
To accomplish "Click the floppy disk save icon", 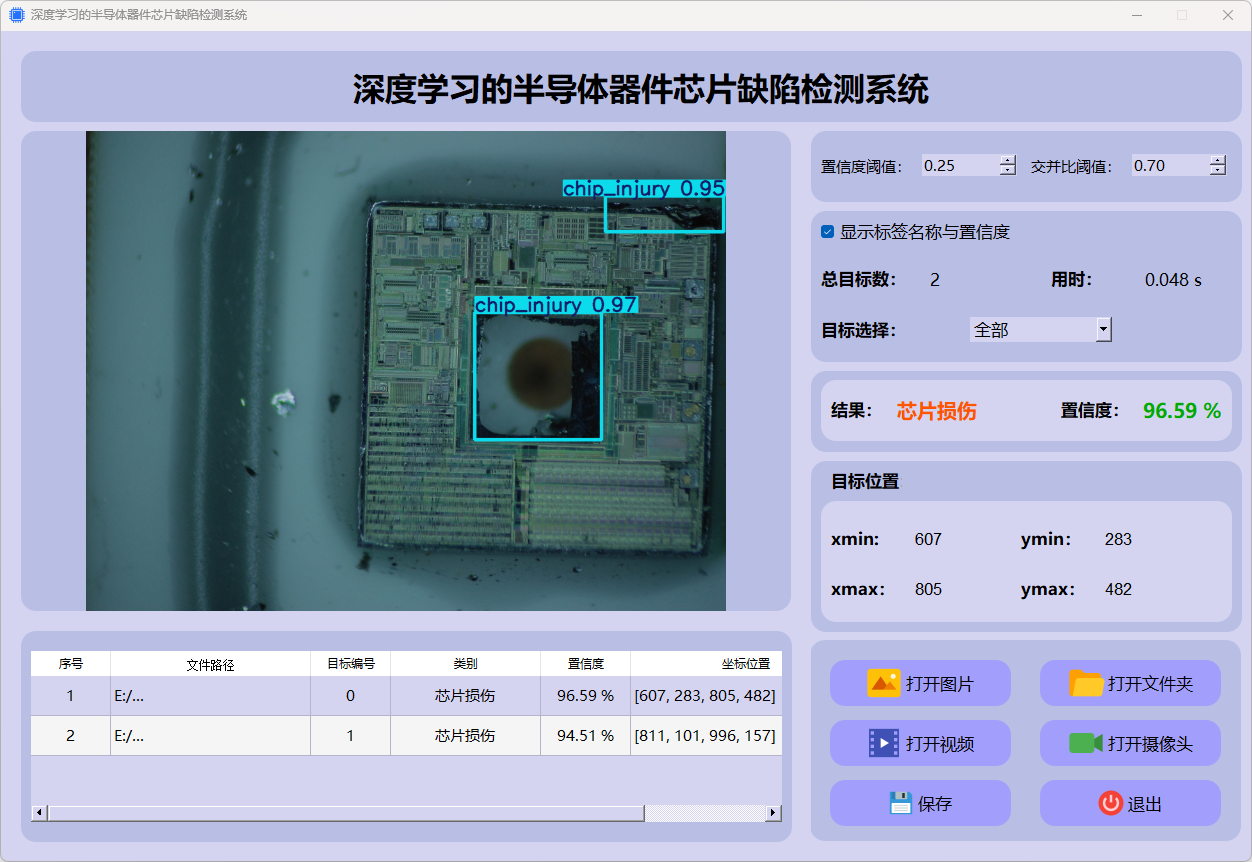I will [900, 803].
